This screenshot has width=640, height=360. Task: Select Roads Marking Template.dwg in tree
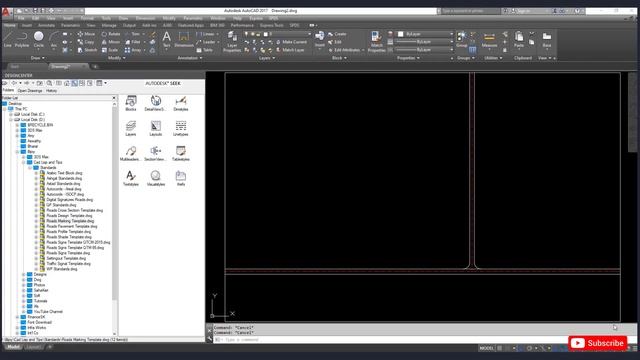click(x=70, y=221)
